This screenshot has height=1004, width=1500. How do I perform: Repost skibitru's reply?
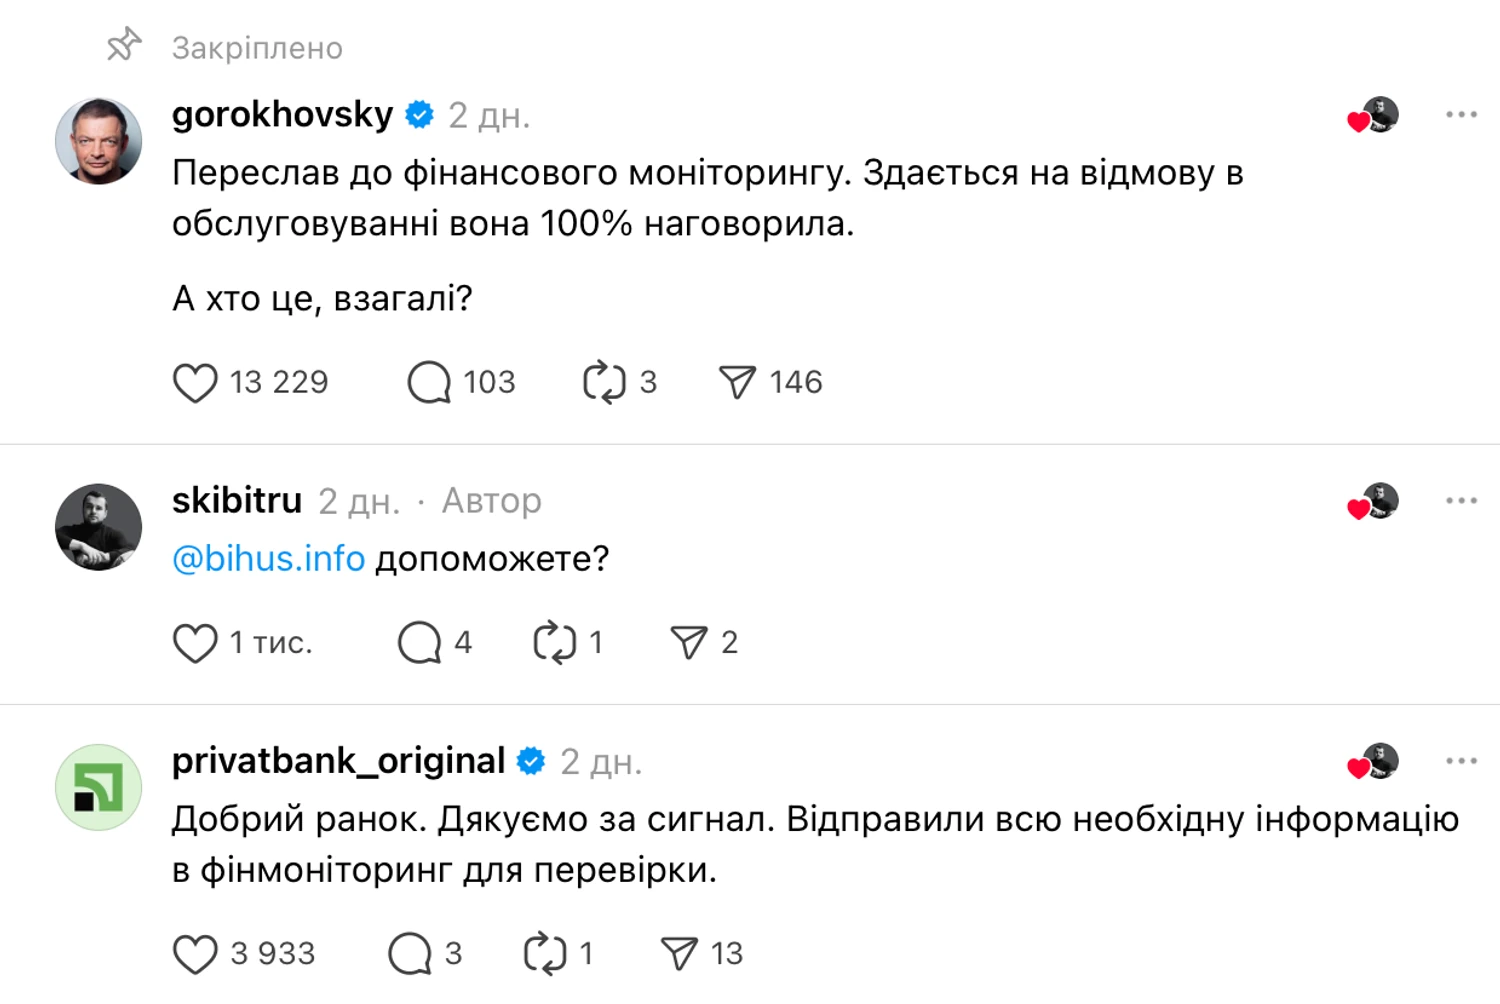coord(554,643)
